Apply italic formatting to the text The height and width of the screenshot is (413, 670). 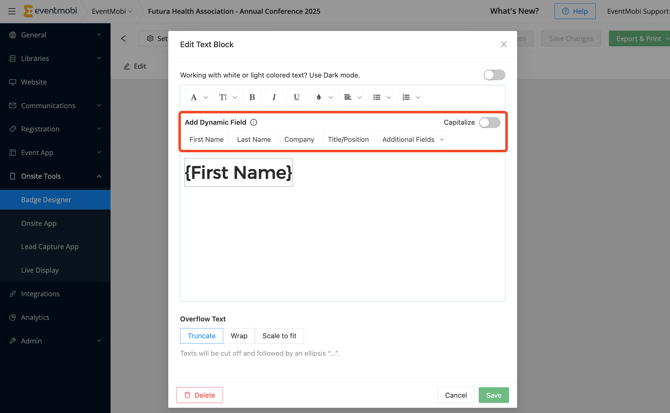tap(274, 97)
